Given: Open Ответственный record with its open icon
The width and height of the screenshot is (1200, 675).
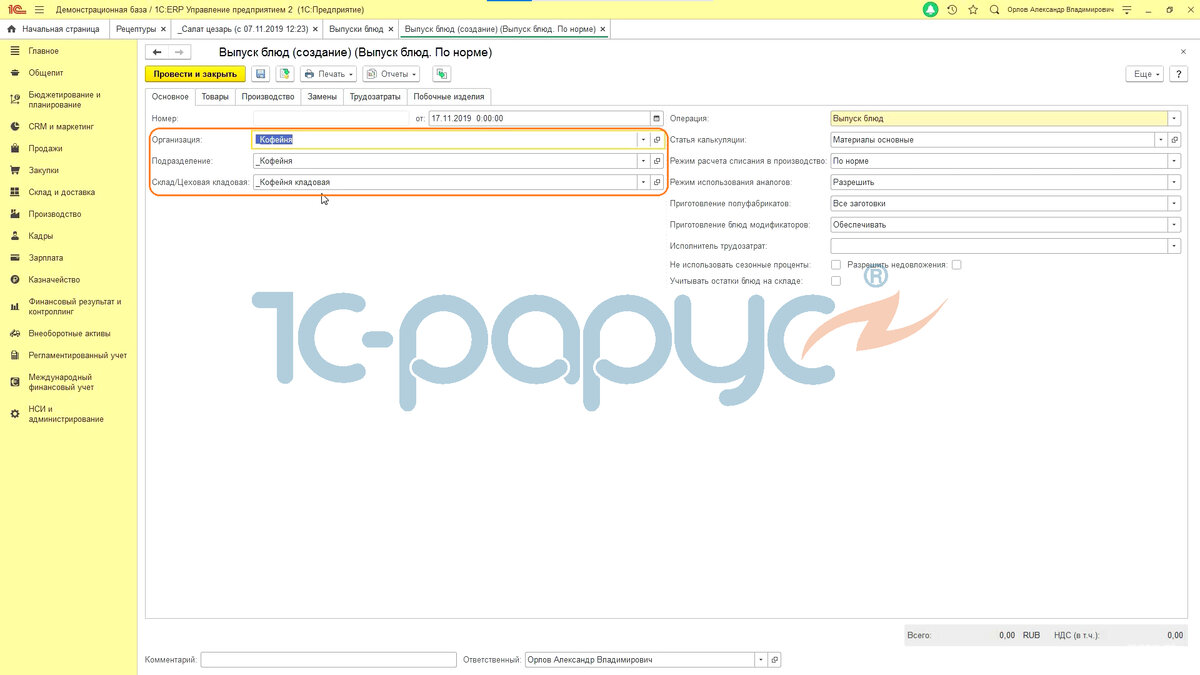Looking at the screenshot, I should 775,660.
